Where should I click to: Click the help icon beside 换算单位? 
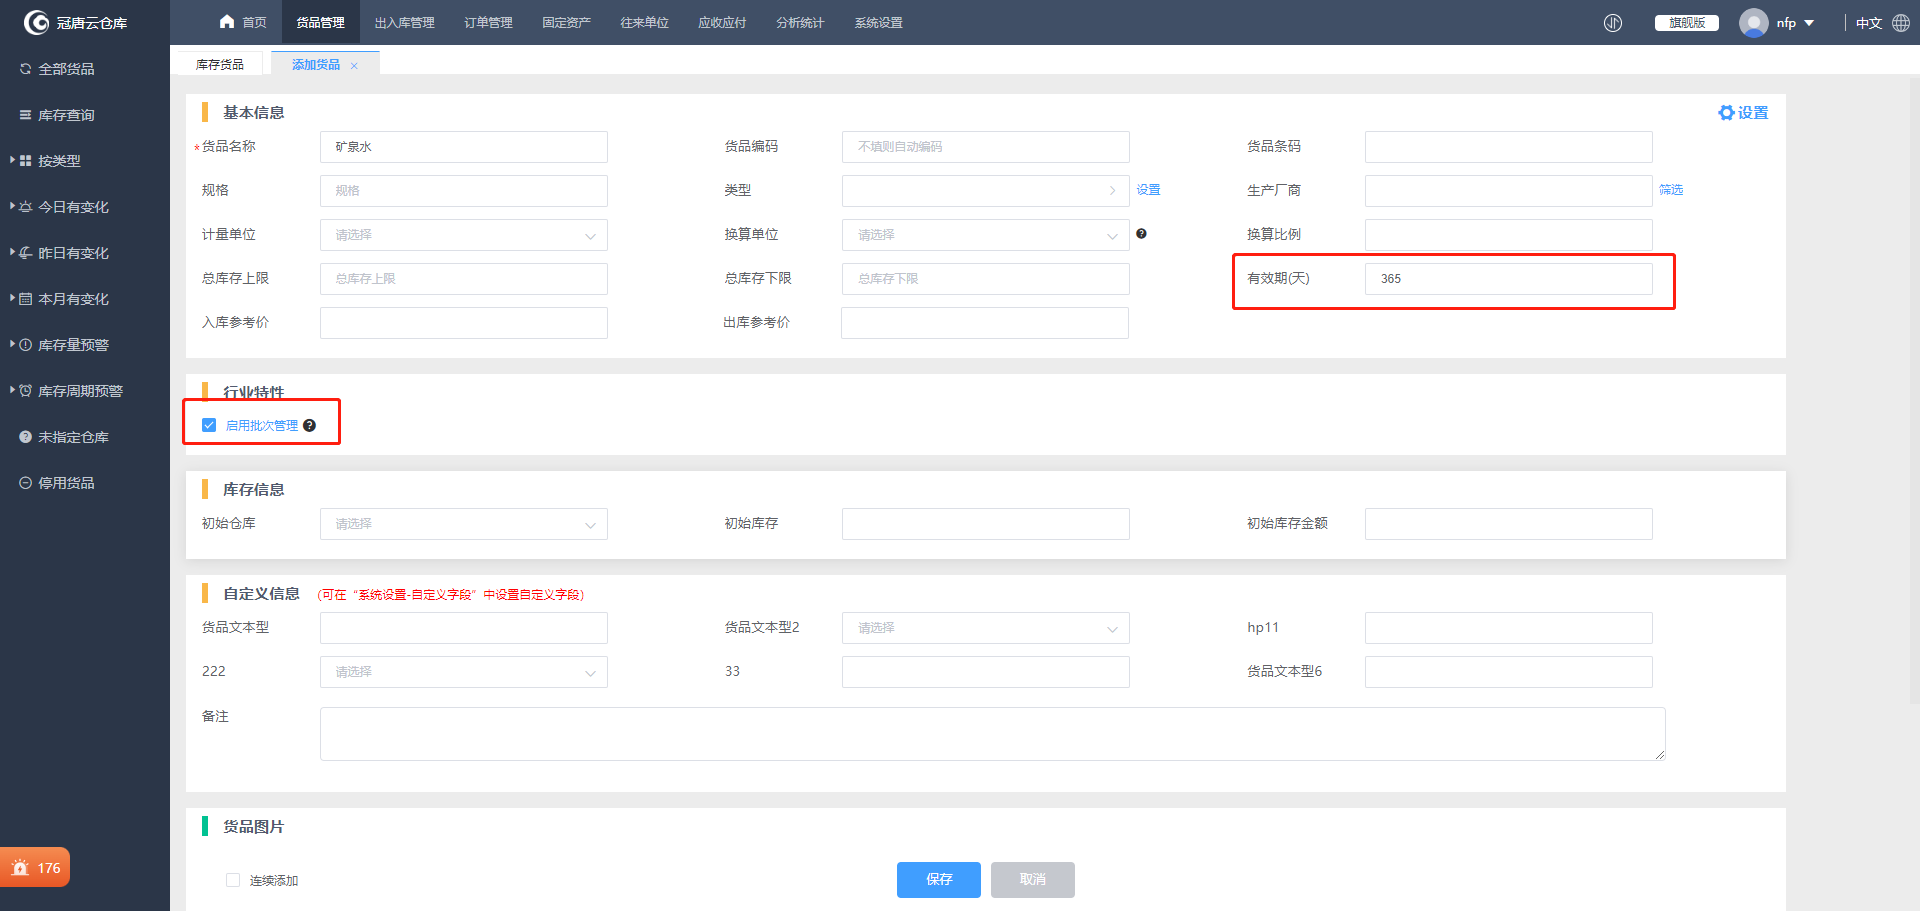click(x=1141, y=234)
